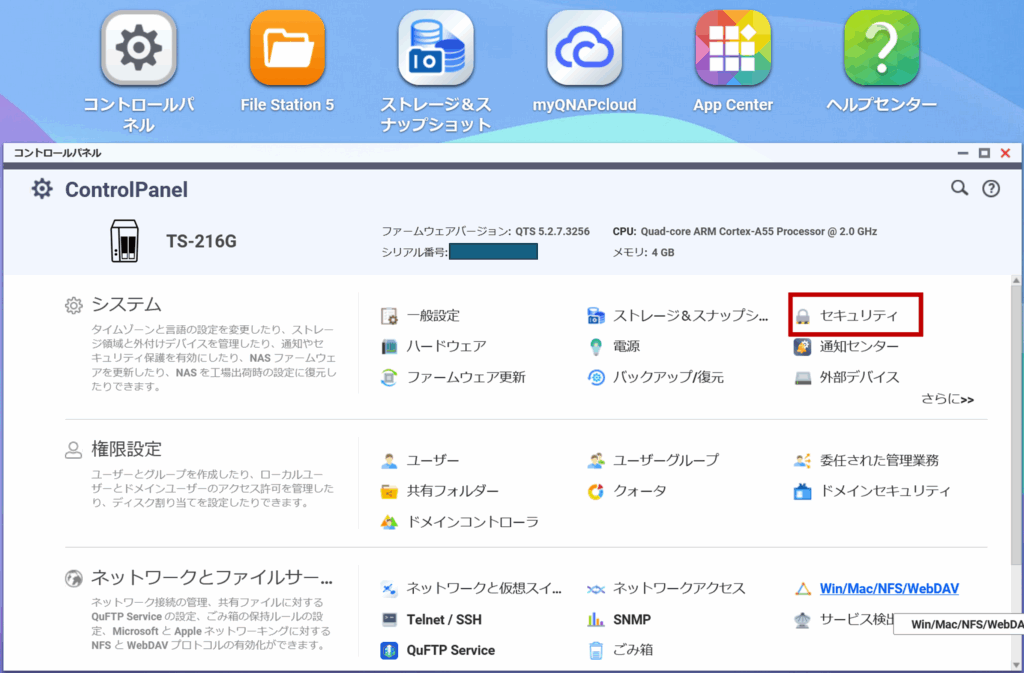This screenshot has width=1024, height=673.
Task: Click the search magnifier in ControlPanel header
Action: click(x=959, y=188)
